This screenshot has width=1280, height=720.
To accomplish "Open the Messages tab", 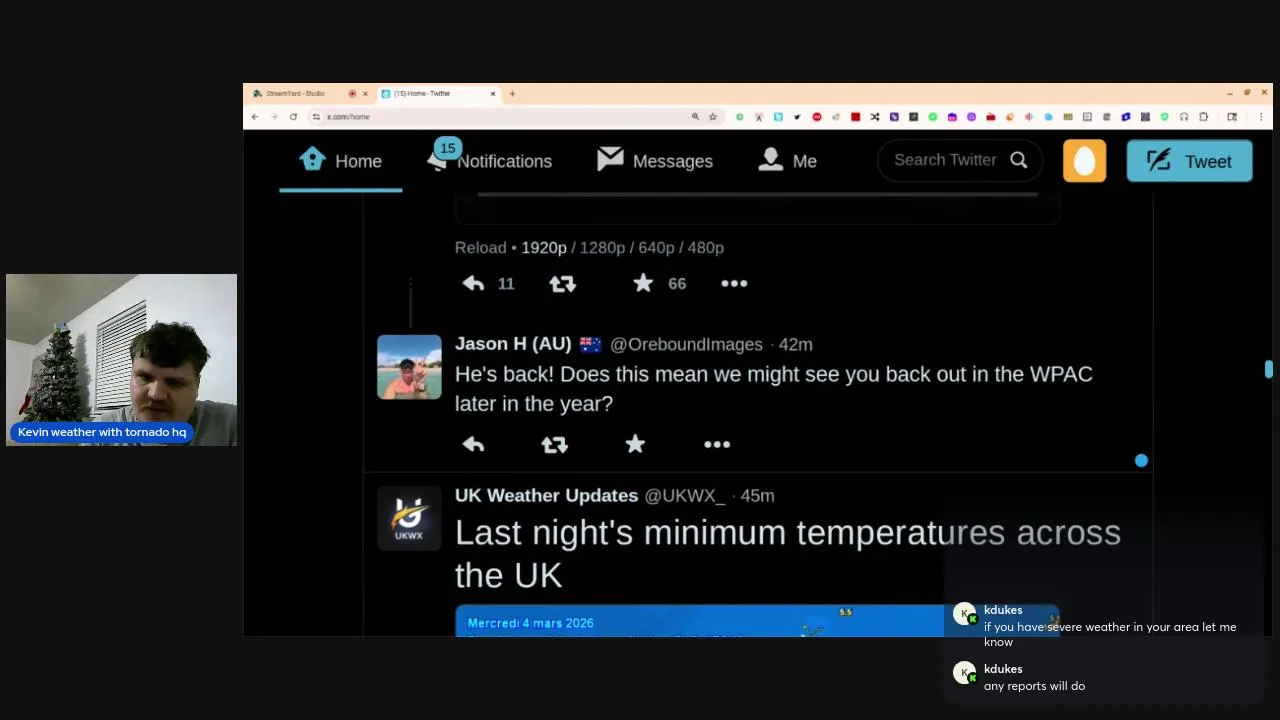I will pos(655,161).
